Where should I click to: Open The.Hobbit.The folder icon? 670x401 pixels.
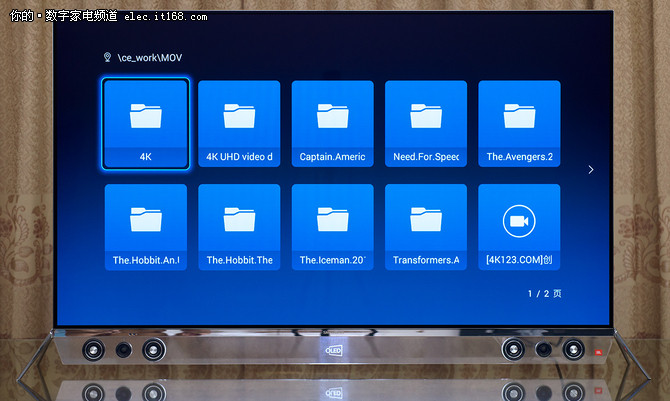click(239, 219)
